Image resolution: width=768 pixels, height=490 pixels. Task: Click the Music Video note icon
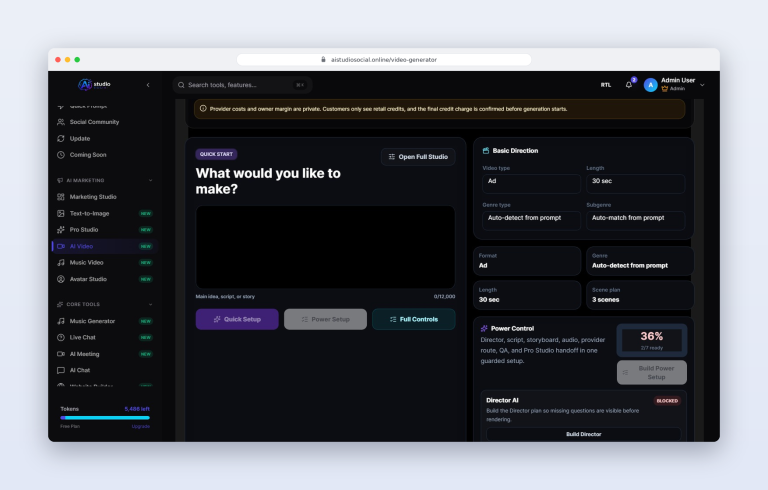[61, 263]
